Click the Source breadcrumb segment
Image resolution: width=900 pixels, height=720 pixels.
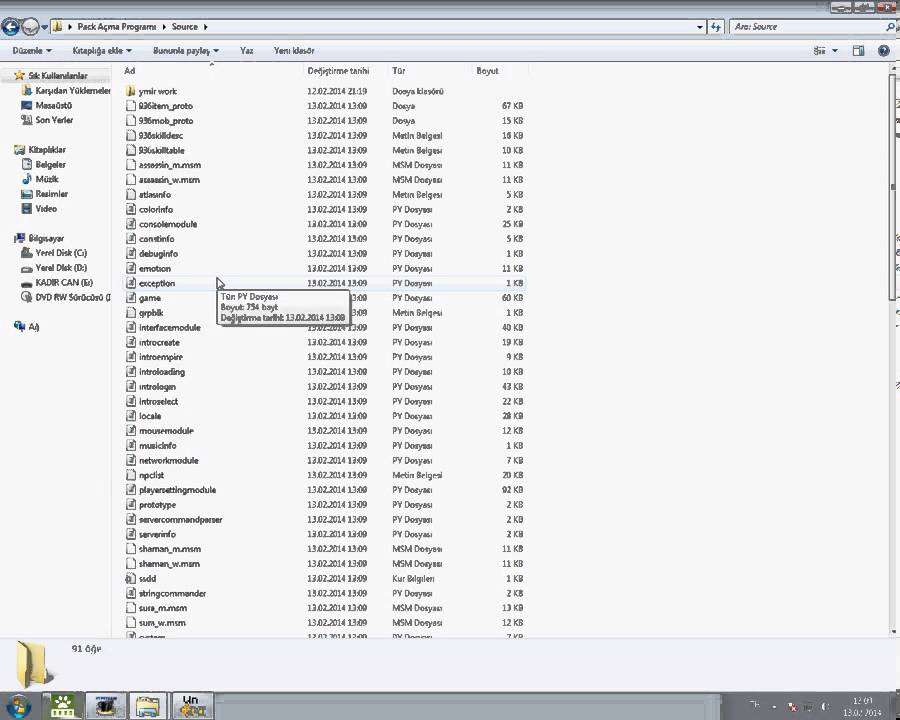pos(184,26)
